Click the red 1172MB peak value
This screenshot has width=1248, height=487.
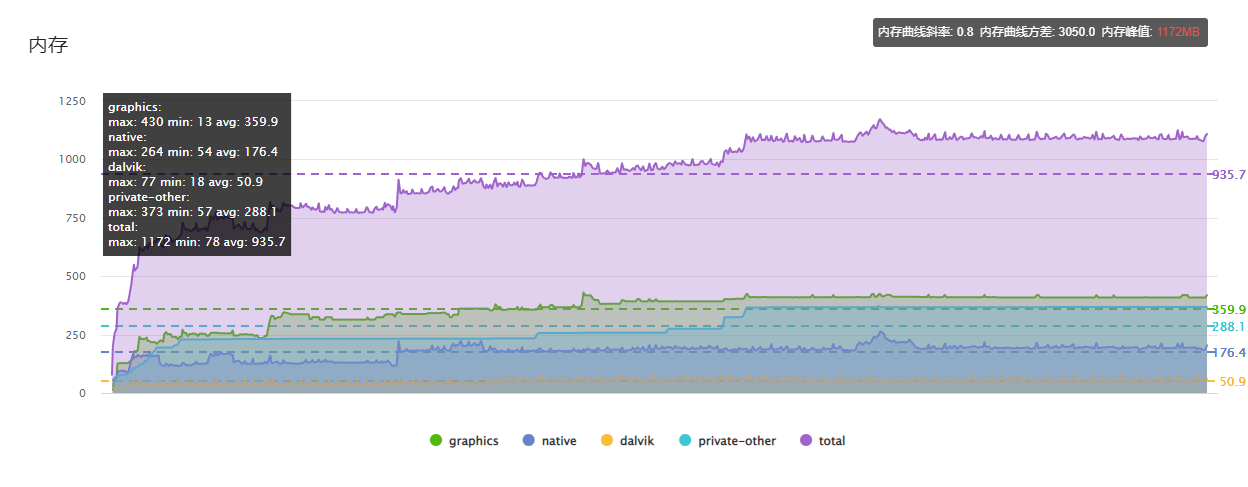pos(1178,32)
